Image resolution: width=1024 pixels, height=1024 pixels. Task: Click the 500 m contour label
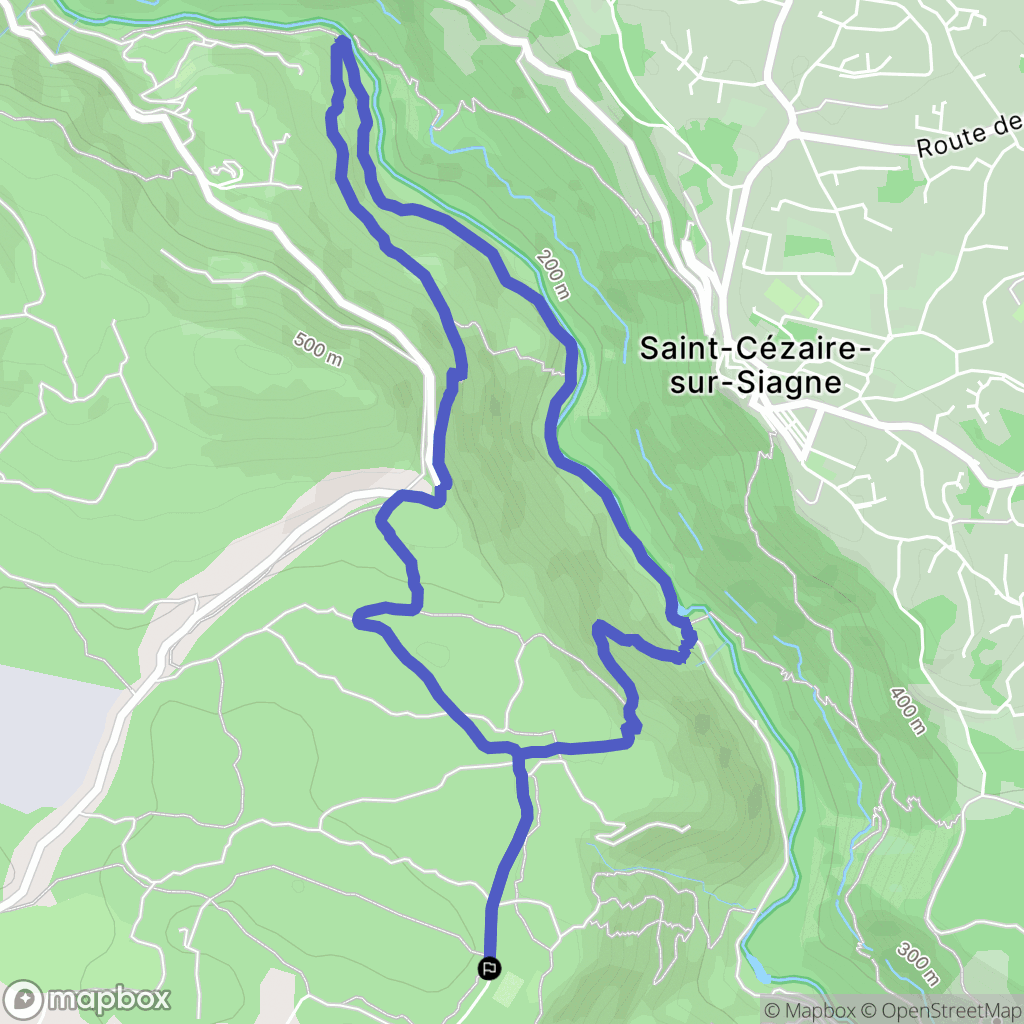coord(317,349)
